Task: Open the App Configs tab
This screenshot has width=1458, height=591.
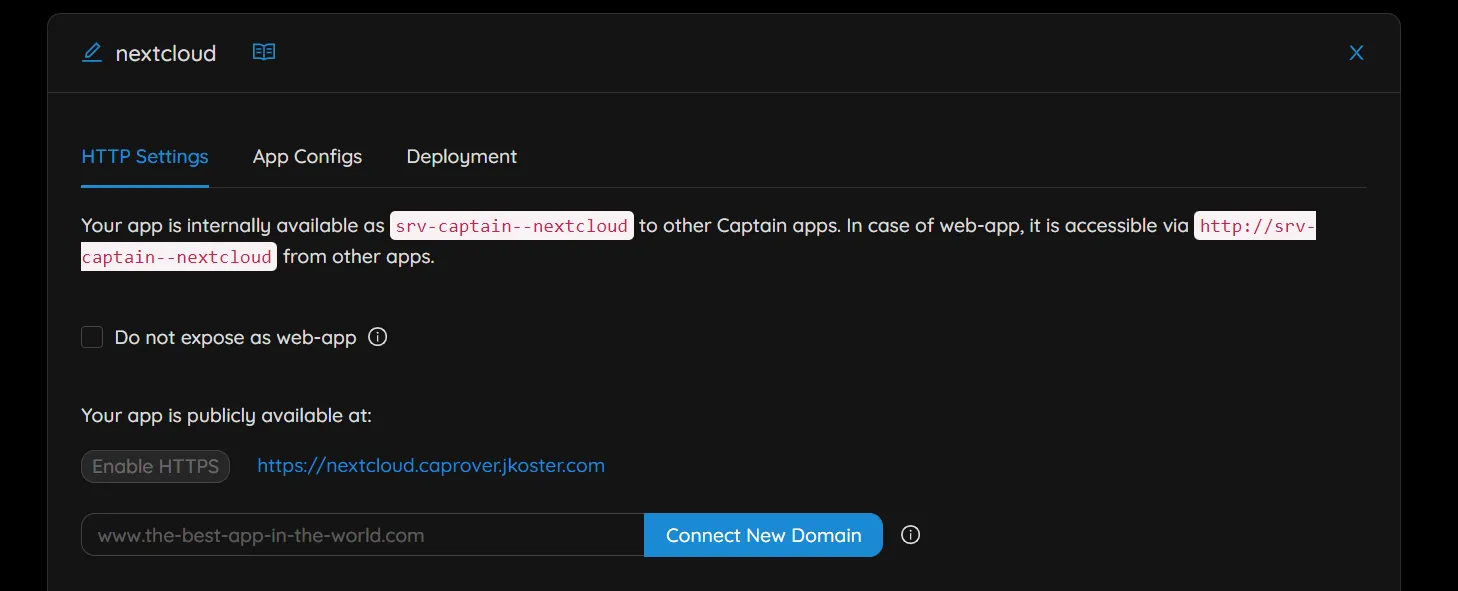Action: pos(307,157)
